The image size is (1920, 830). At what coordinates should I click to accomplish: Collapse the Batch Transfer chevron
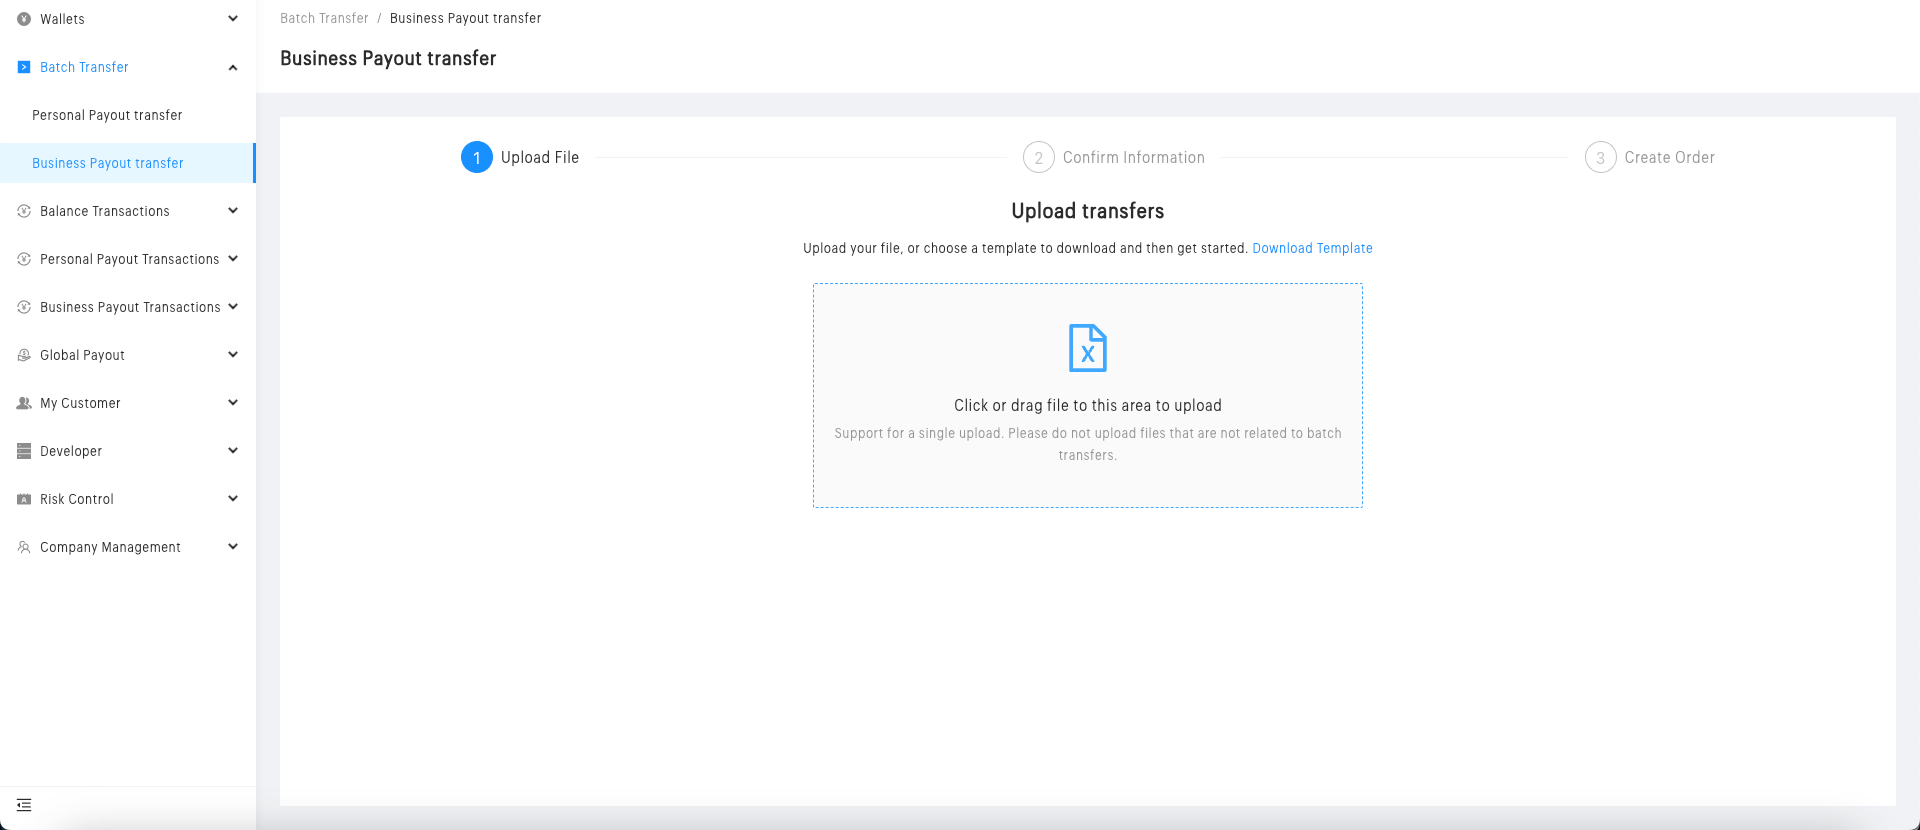[x=233, y=67]
